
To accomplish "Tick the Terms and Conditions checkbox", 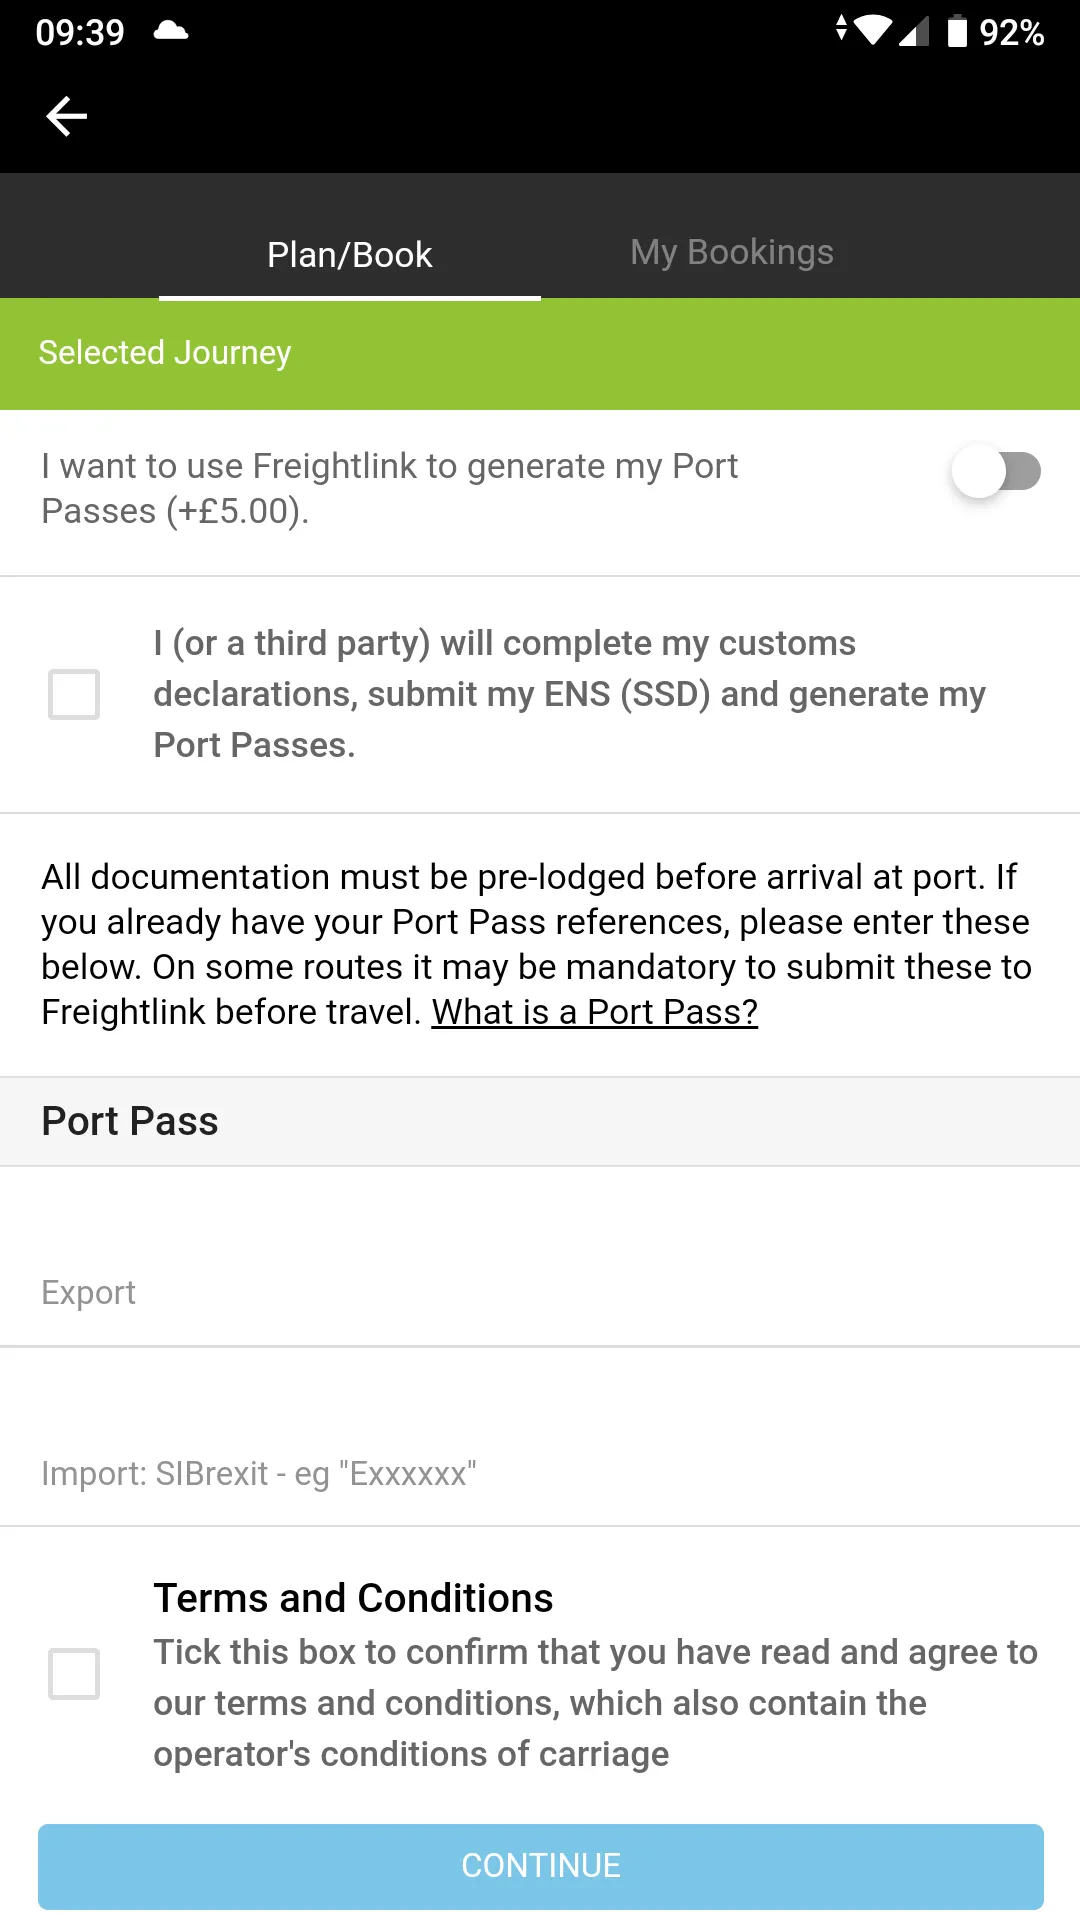I will (x=74, y=1674).
